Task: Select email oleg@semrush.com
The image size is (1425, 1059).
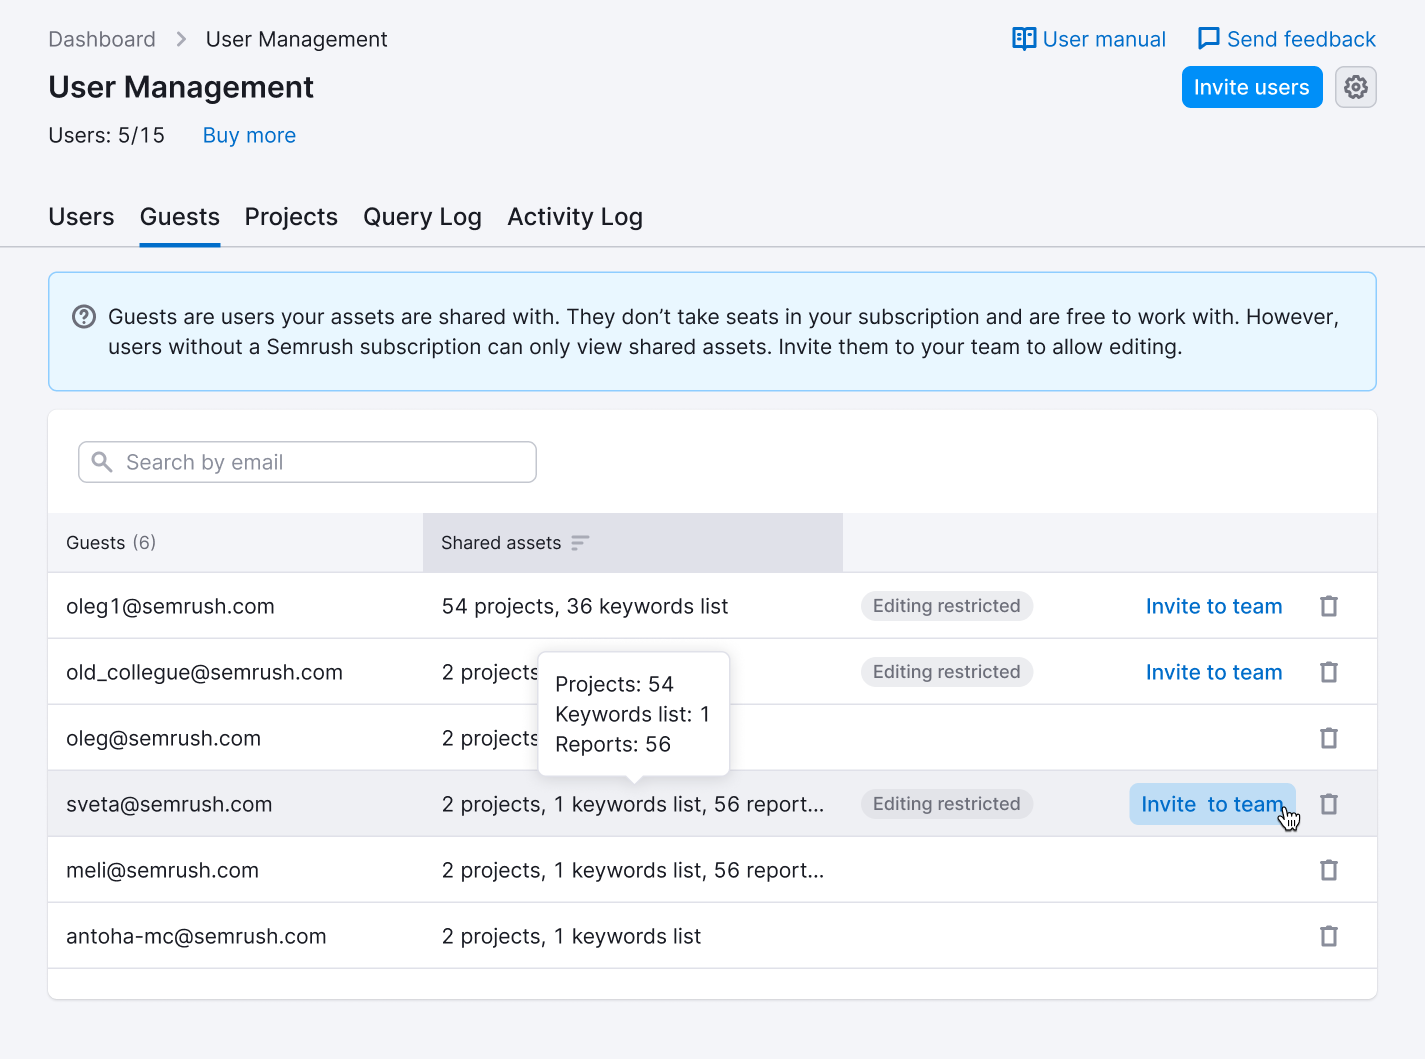Action: 163,738
